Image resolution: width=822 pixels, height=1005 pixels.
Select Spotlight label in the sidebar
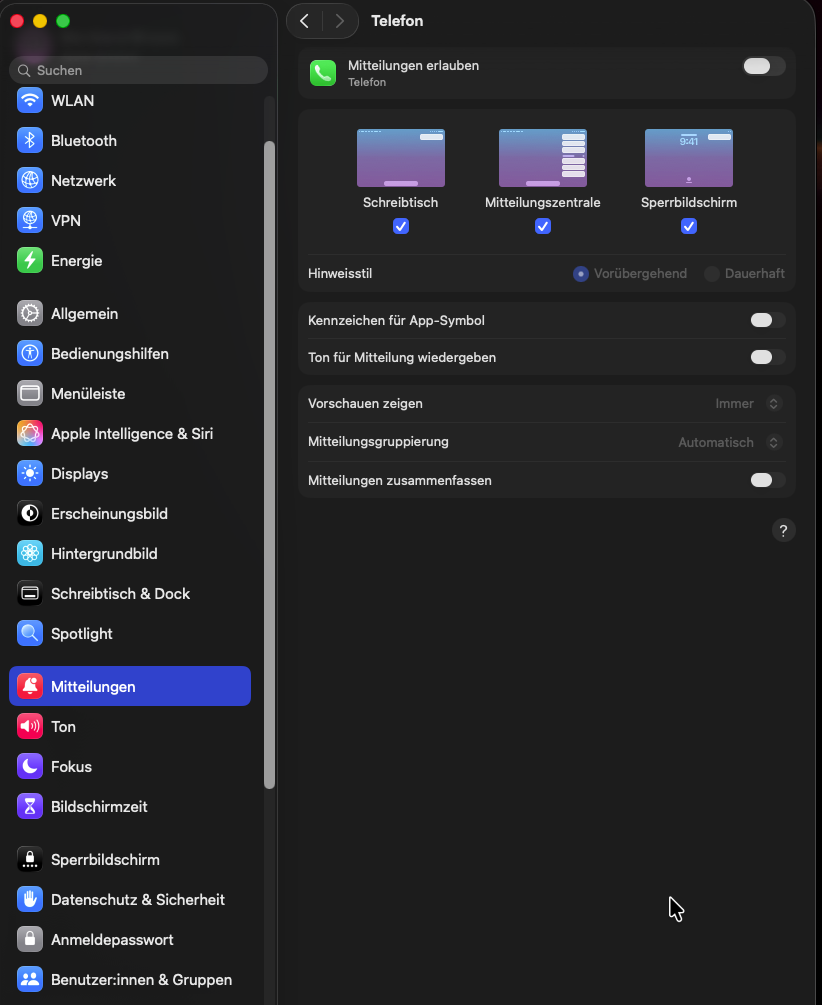(x=81, y=634)
